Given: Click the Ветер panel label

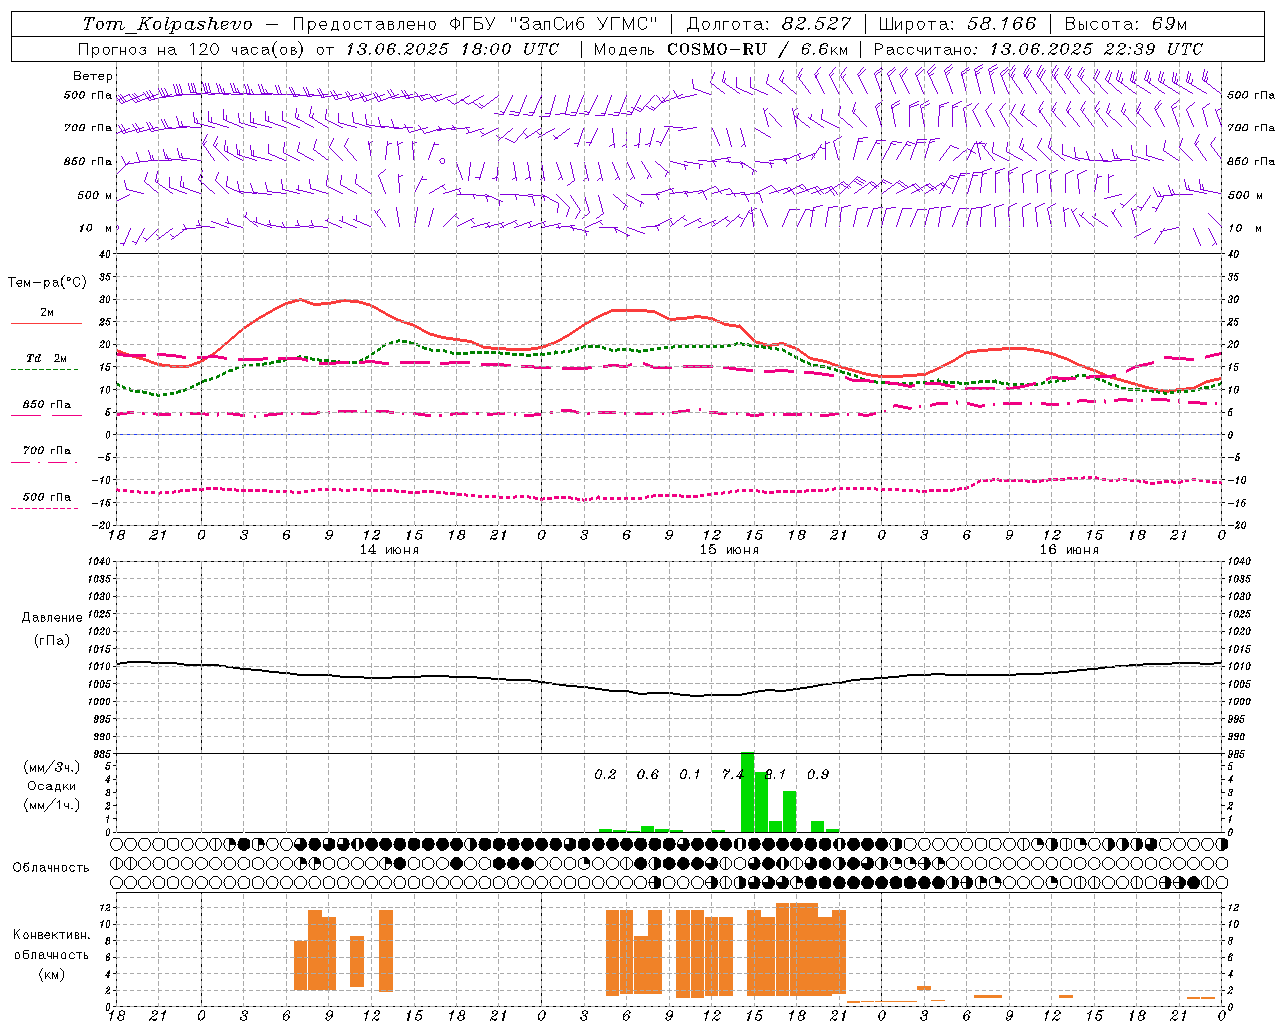Looking at the screenshot, I should 93,76.
